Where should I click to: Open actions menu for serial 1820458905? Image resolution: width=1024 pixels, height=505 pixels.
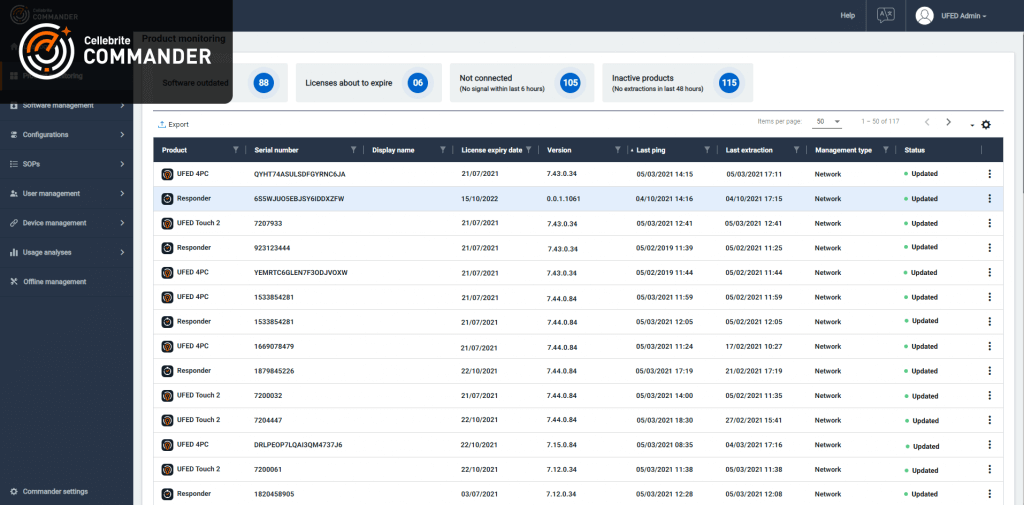click(x=989, y=494)
